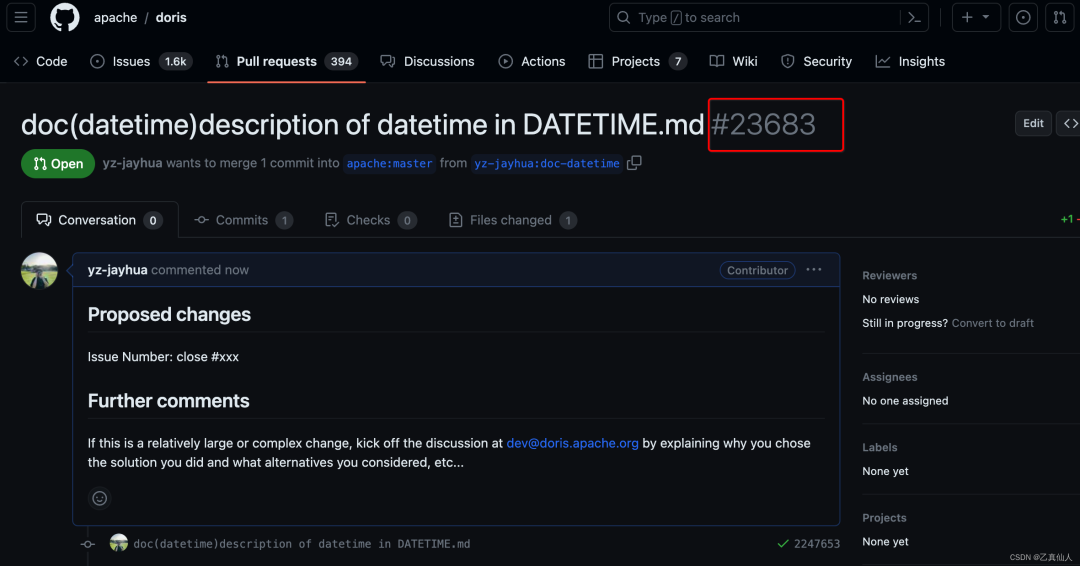The height and width of the screenshot is (566, 1080).
Task: Open the Assignees sidebar section
Action: pos(889,377)
